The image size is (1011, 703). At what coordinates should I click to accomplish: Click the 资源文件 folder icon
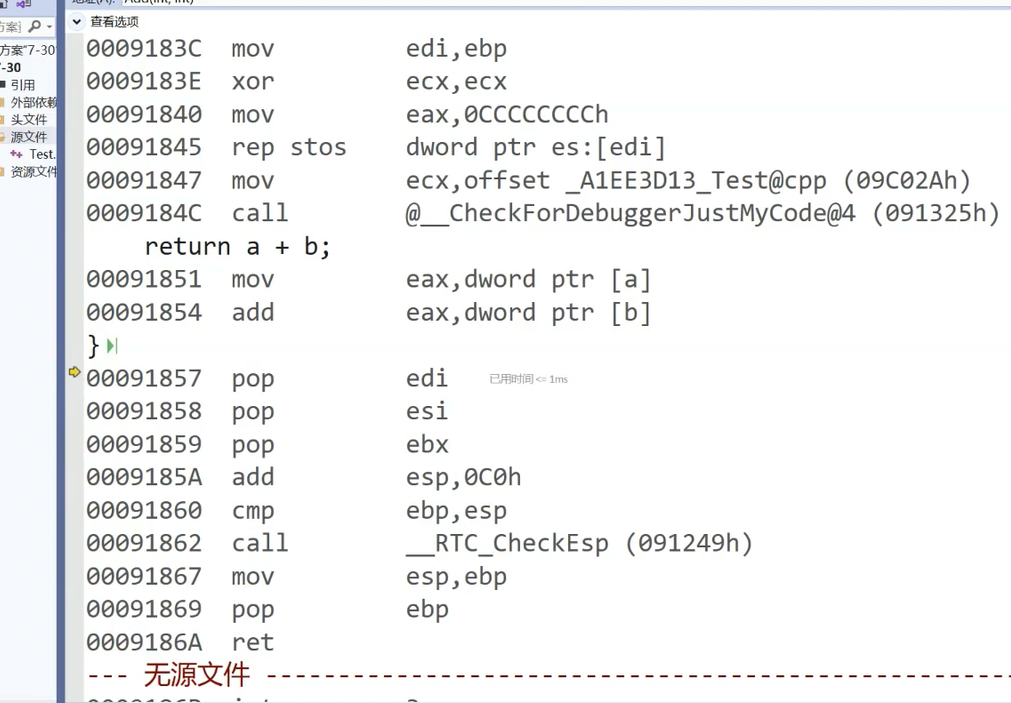point(3,172)
